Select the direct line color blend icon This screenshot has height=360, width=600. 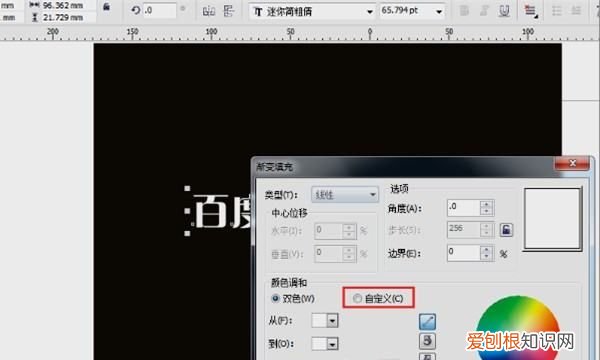point(427,322)
